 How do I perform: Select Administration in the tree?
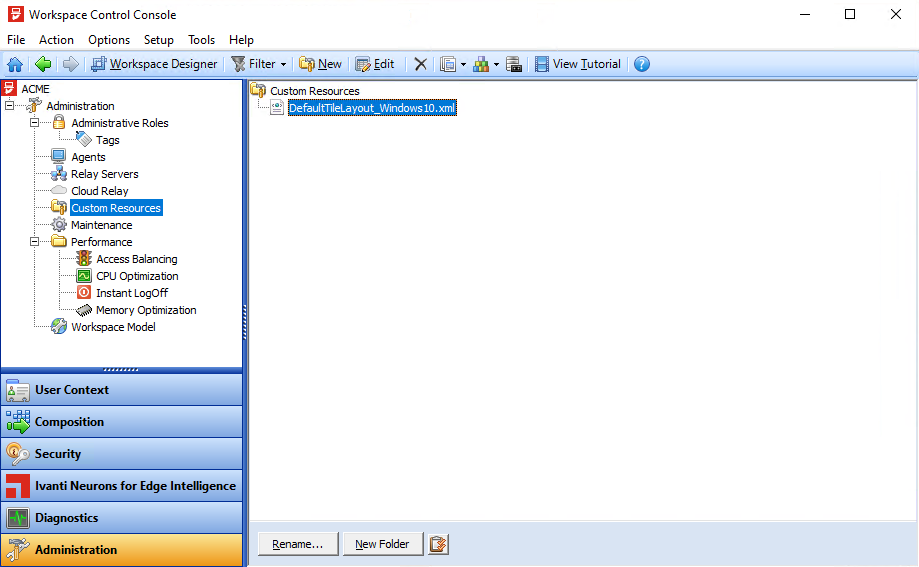80,106
